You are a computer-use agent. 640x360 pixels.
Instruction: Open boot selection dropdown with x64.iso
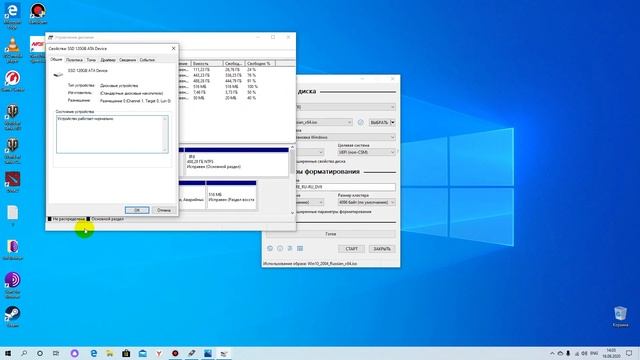(323, 122)
